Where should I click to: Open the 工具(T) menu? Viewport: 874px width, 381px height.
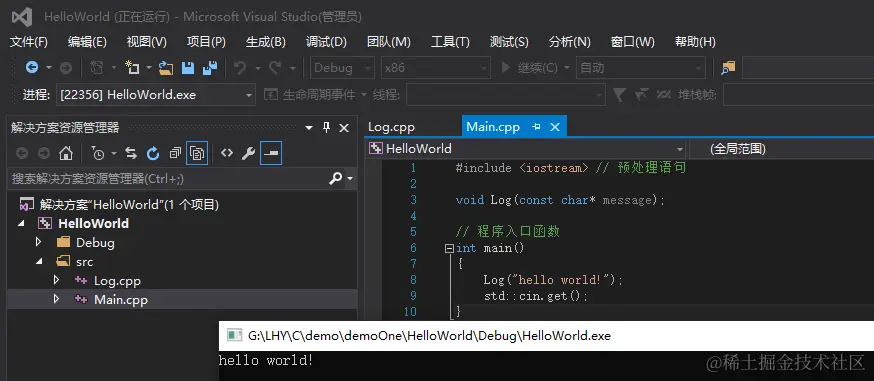(450, 42)
